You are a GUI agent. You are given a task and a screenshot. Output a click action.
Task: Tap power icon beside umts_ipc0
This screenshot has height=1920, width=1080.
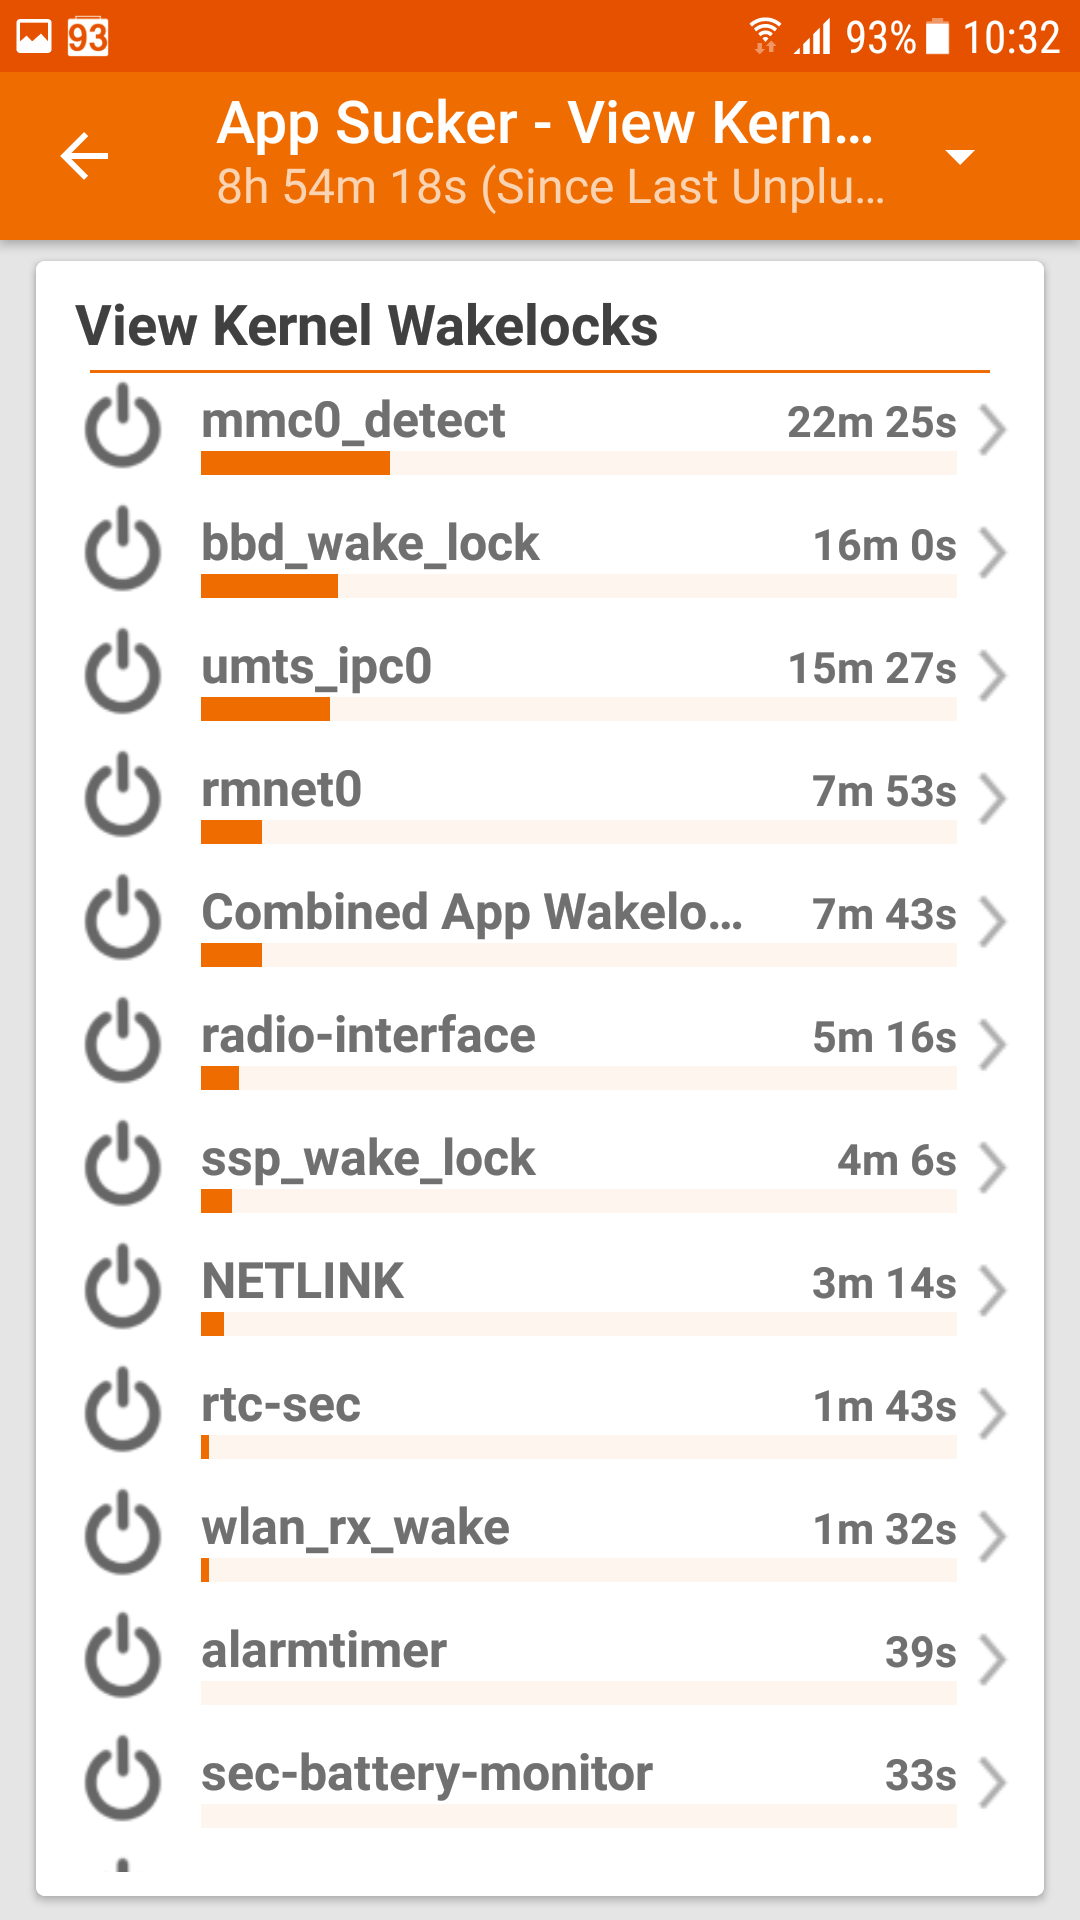pyautogui.click(x=123, y=673)
